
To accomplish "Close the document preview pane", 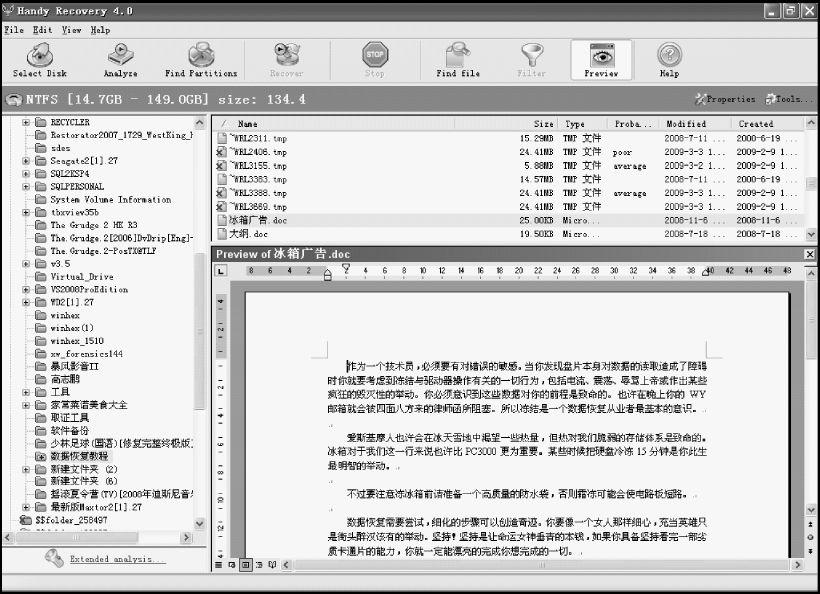I will click(809, 254).
